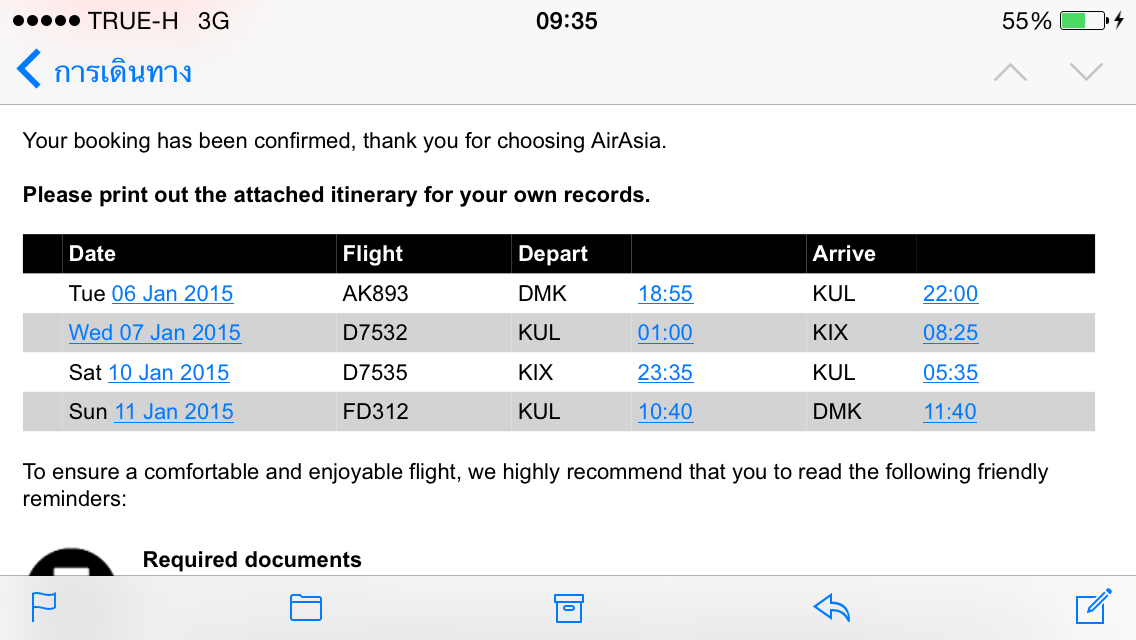
Task: Select the 18:55 departure time link
Action: (x=665, y=294)
